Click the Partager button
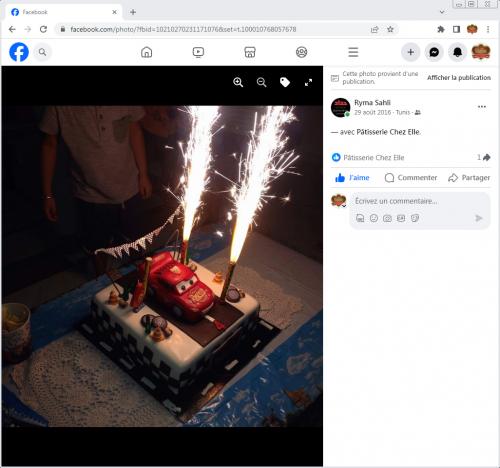Image resolution: width=500 pixels, height=468 pixels. tap(469, 178)
